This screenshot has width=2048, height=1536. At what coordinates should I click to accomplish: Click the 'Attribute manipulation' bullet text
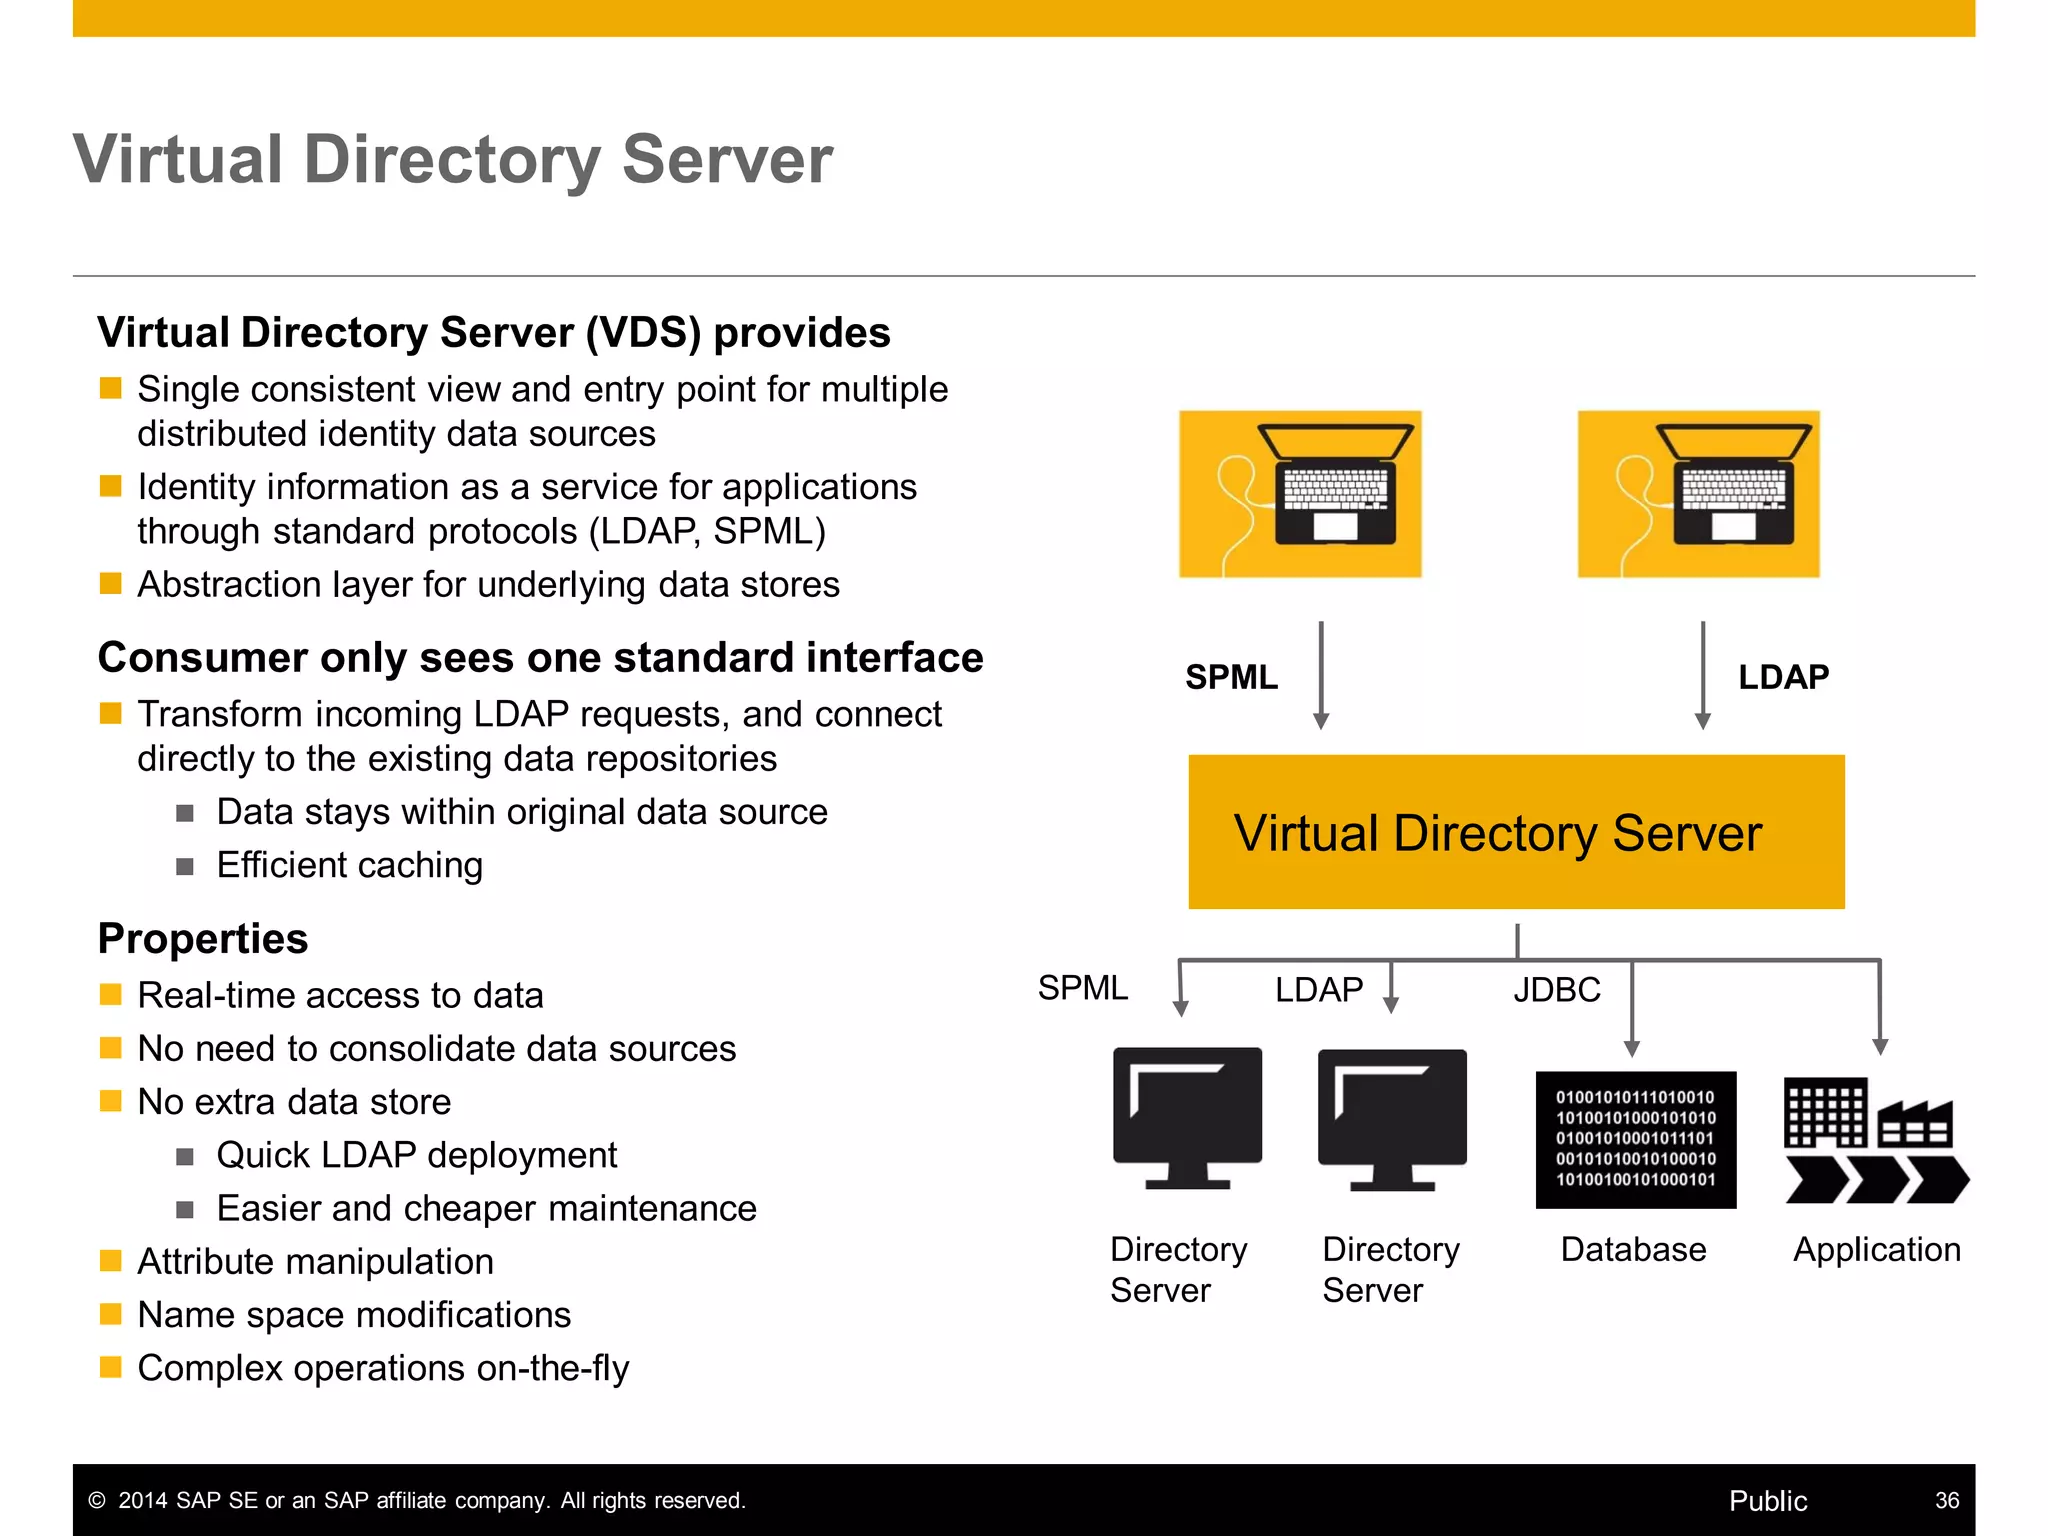(315, 1262)
